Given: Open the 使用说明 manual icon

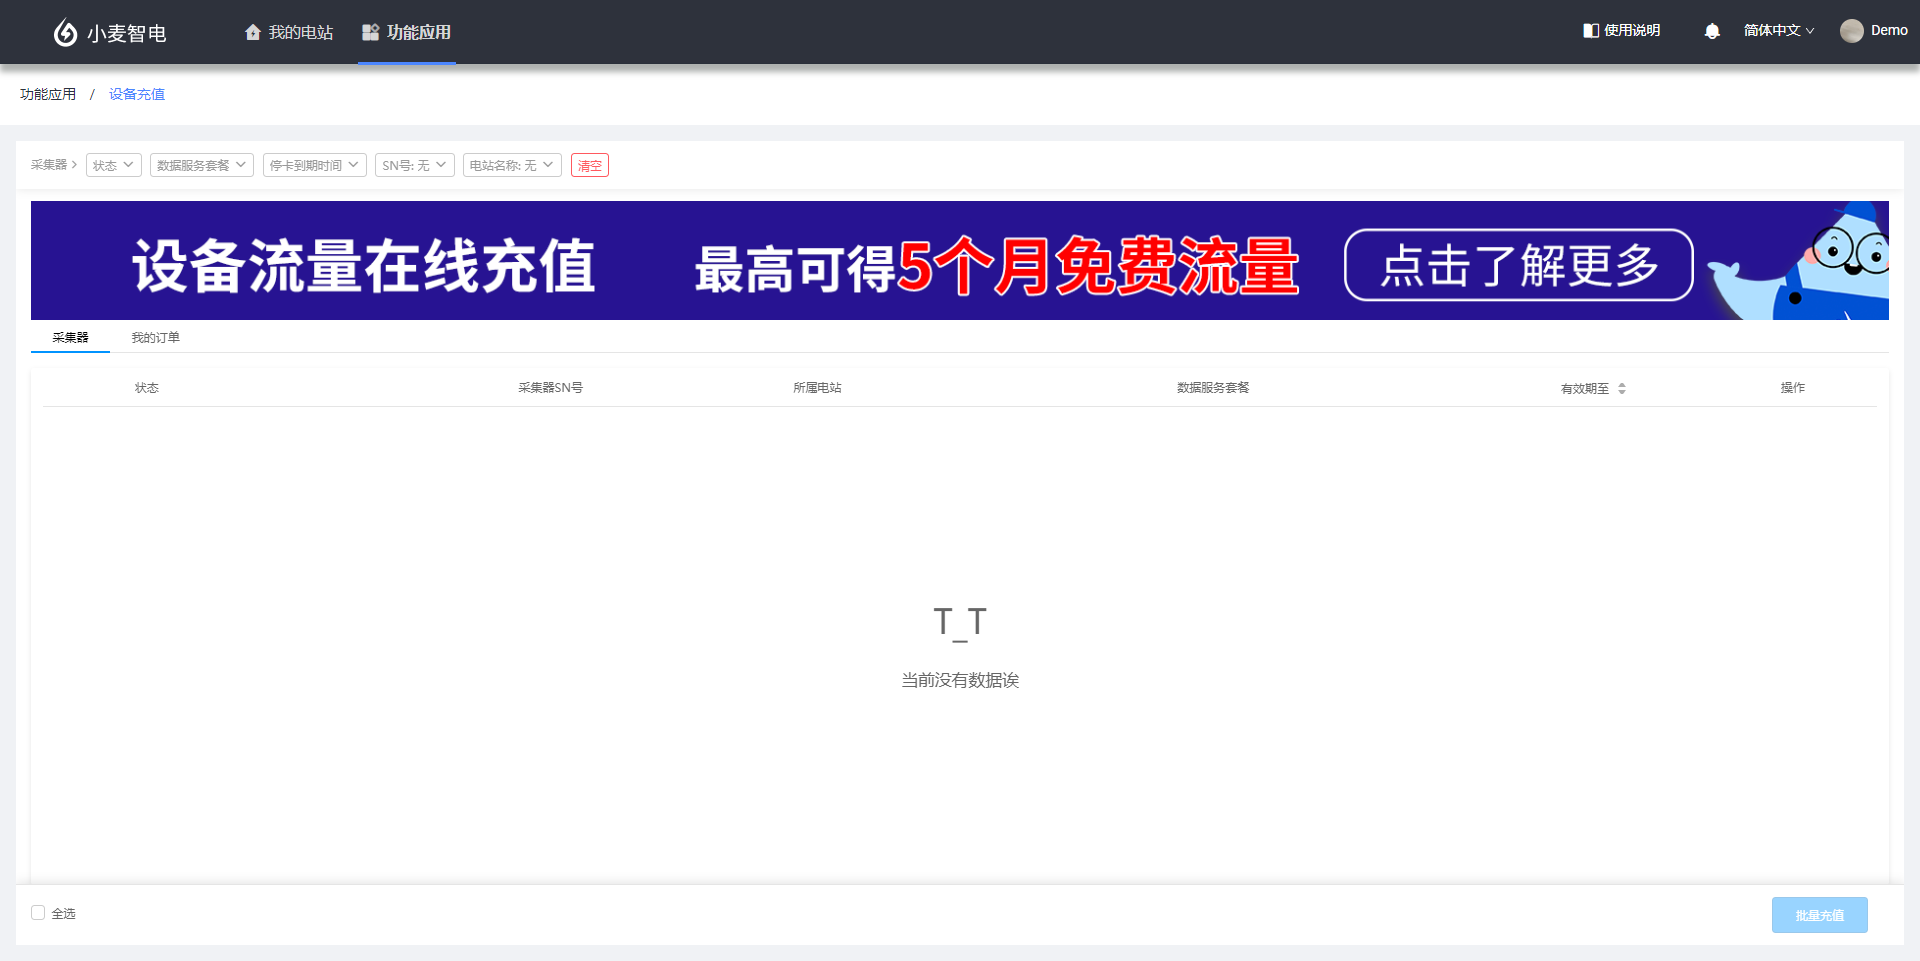Looking at the screenshot, I should (1590, 31).
